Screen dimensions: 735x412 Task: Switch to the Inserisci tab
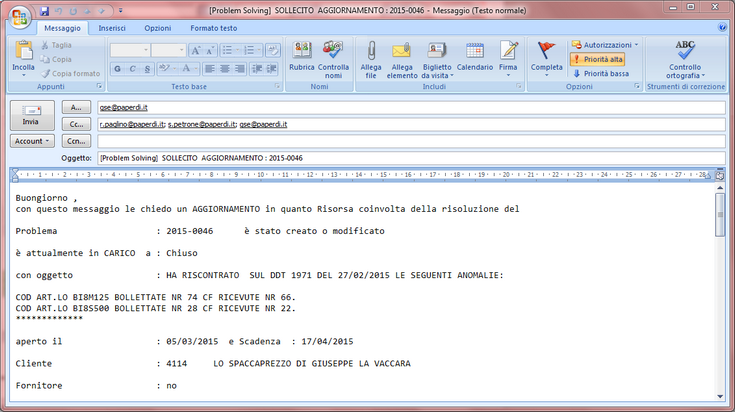click(x=112, y=28)
